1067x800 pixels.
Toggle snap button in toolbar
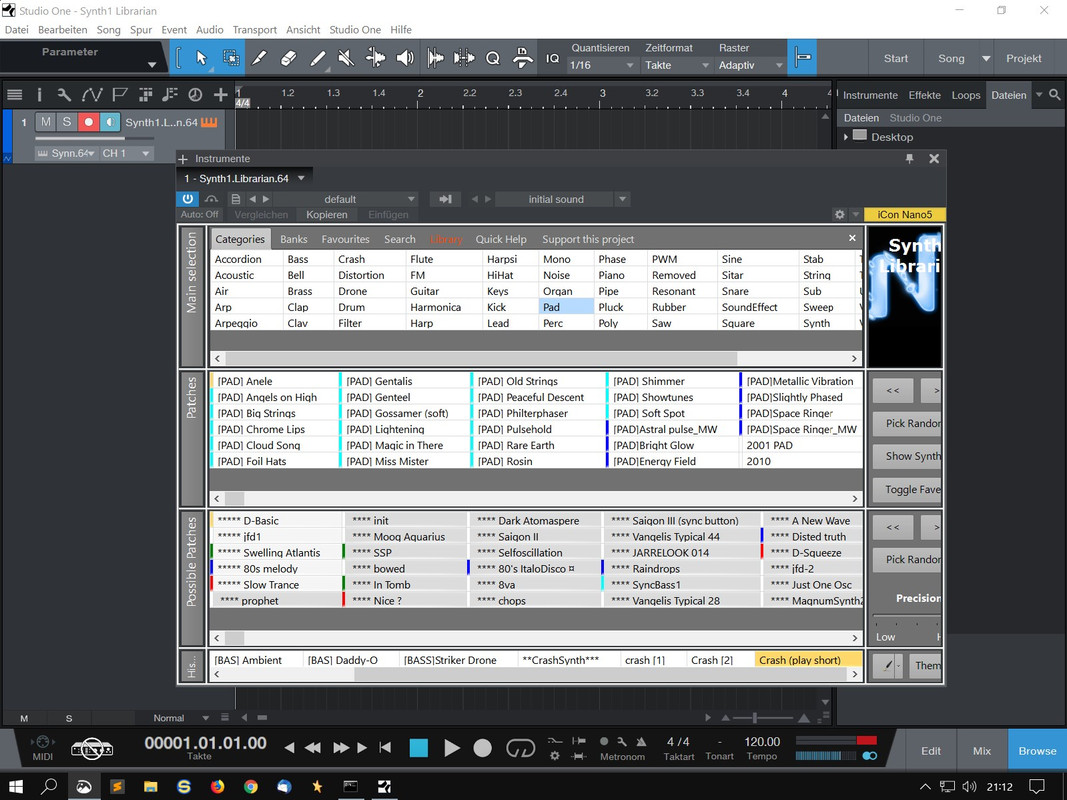click(x=802, y=58)
